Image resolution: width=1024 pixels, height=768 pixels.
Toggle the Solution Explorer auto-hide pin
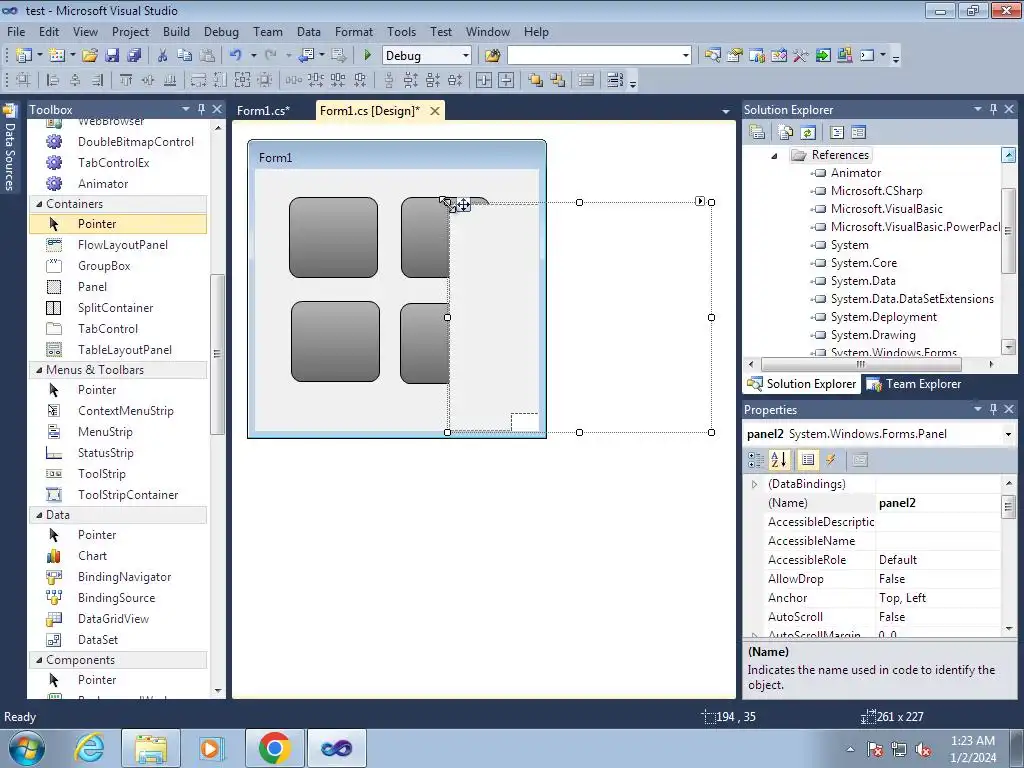(x=993, y=109)
